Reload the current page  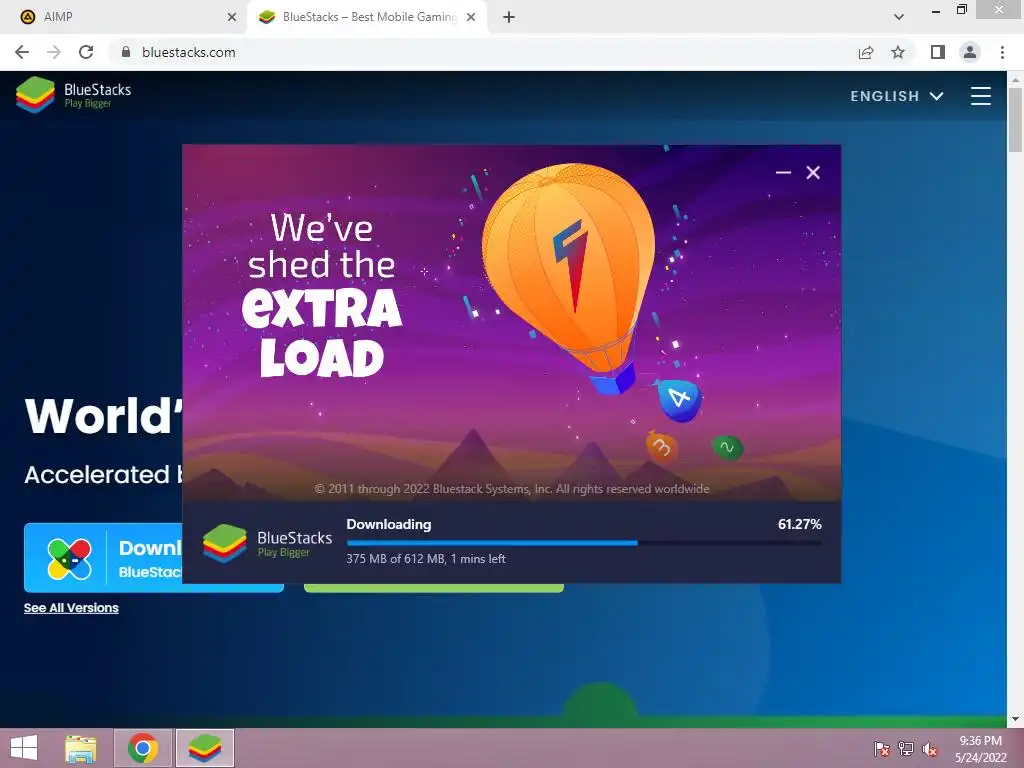point(86,52)
